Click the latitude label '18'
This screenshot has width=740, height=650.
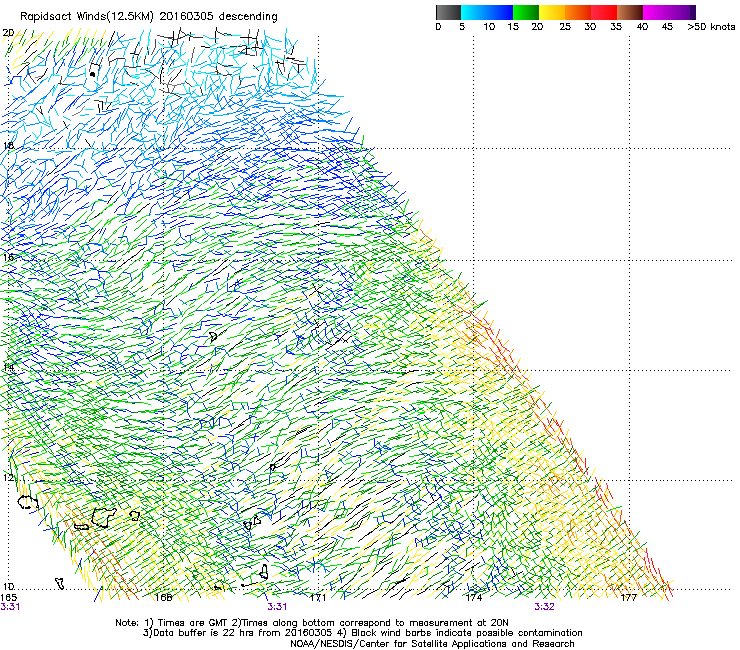8,145
